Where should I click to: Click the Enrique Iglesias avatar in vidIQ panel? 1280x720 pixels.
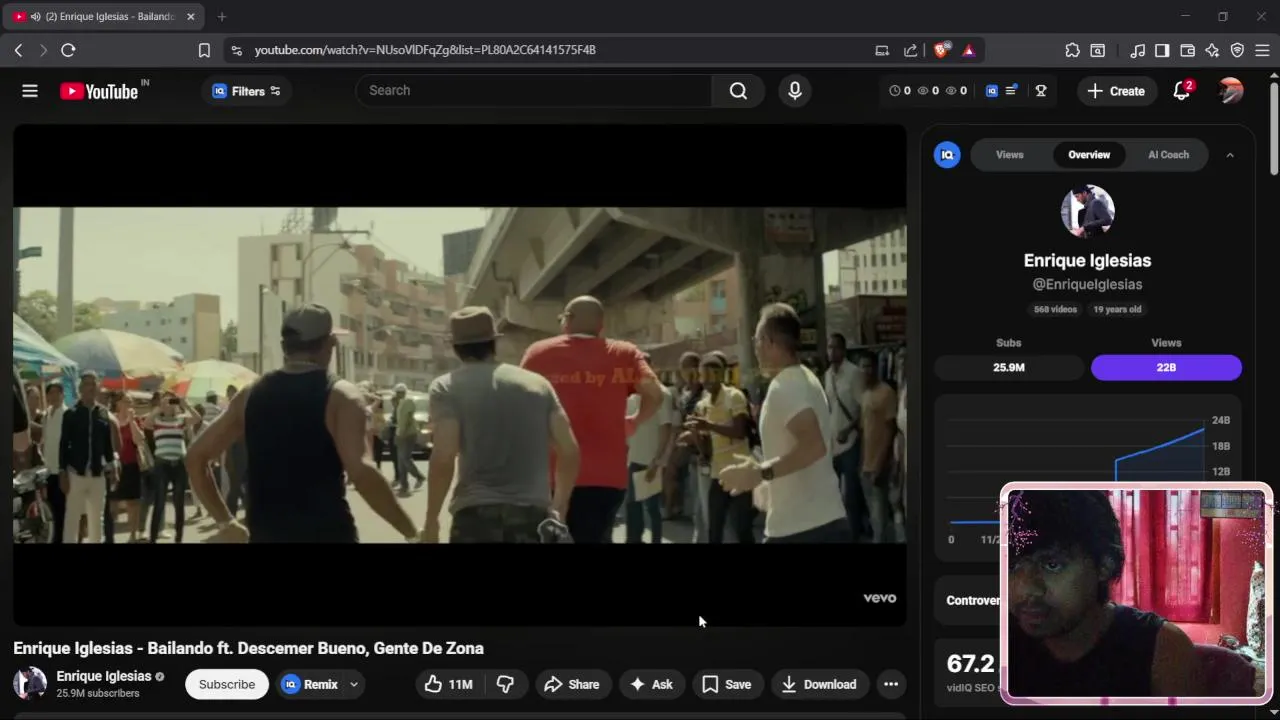click(x=1087, y=211)
